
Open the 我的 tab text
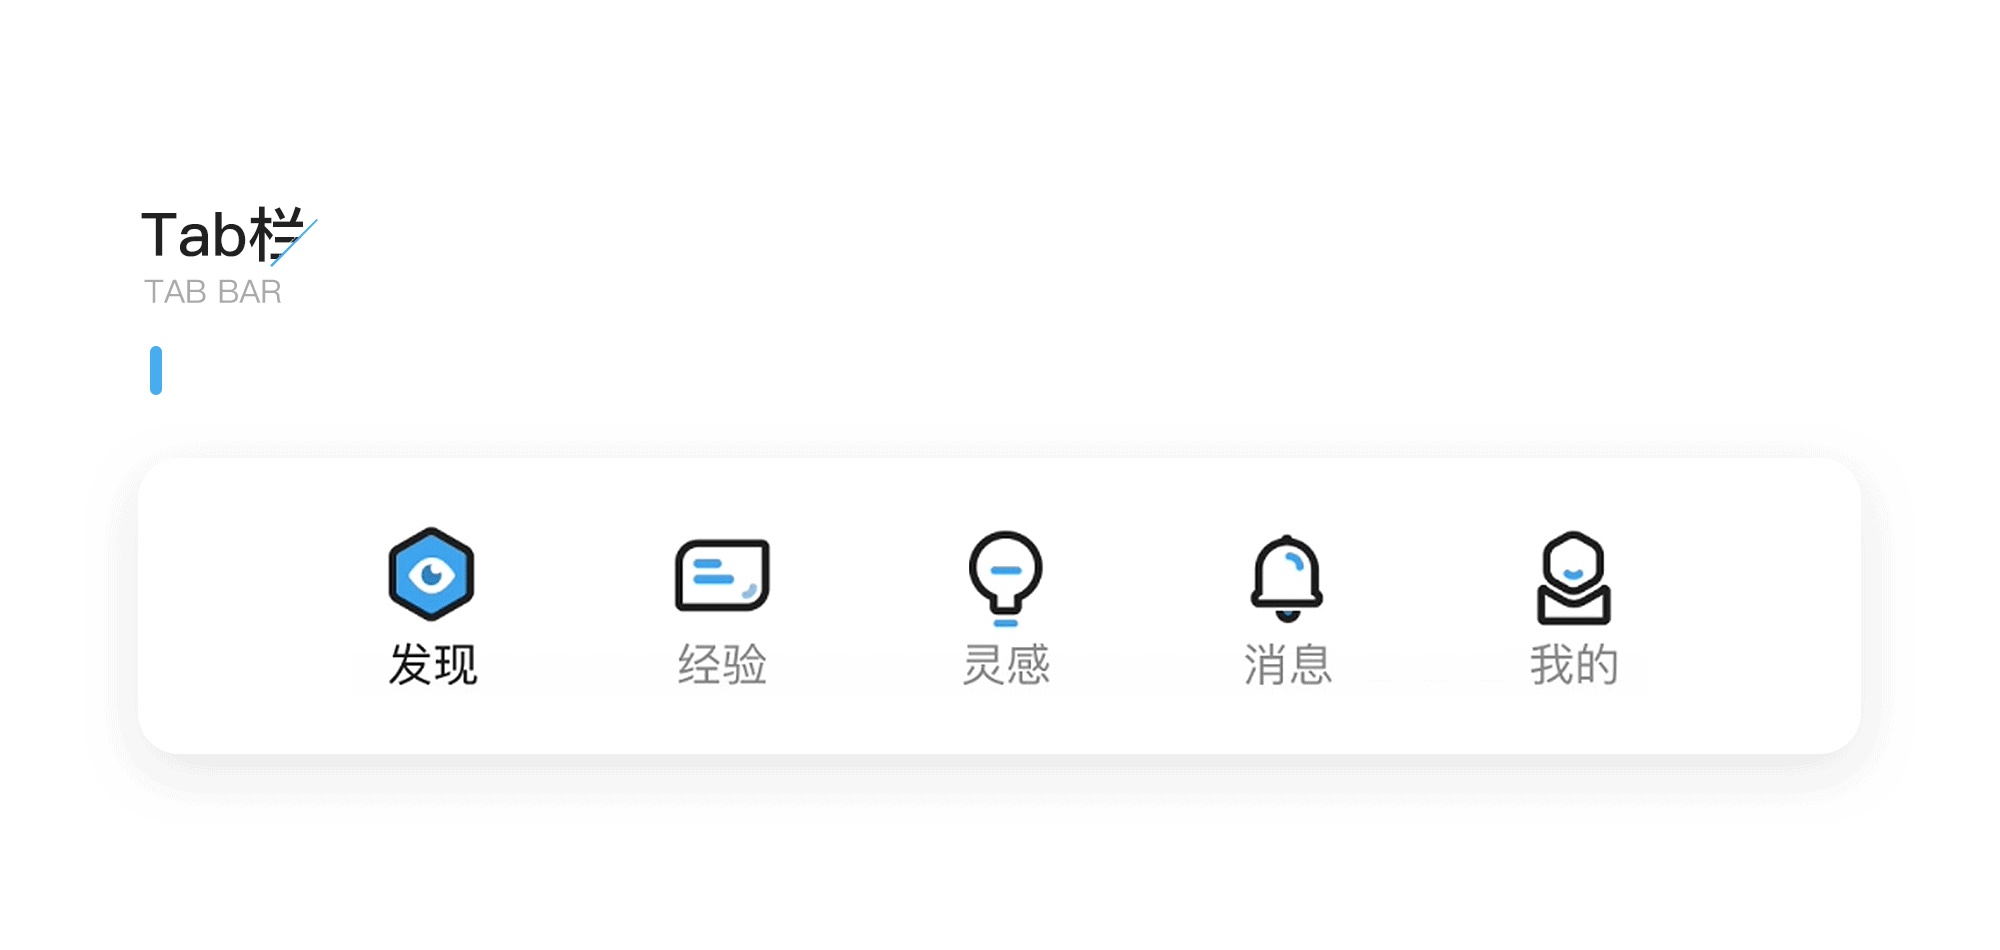(x=1574, y=665)
